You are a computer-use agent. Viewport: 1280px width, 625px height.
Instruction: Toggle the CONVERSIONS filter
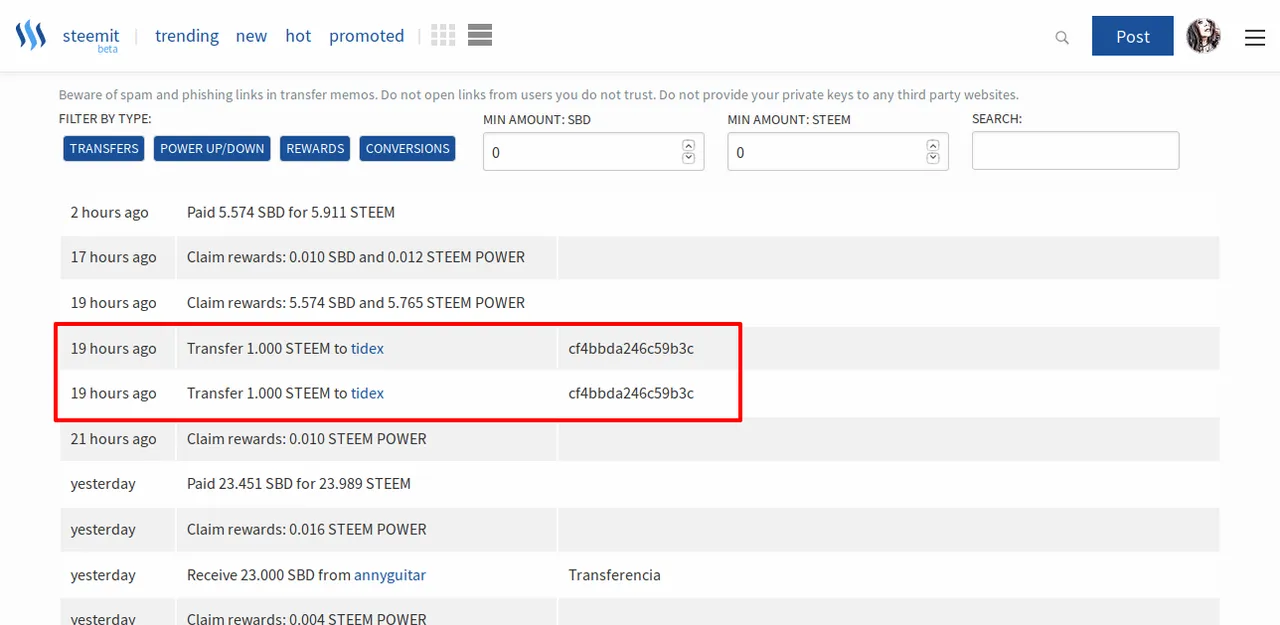coord(407,148)
